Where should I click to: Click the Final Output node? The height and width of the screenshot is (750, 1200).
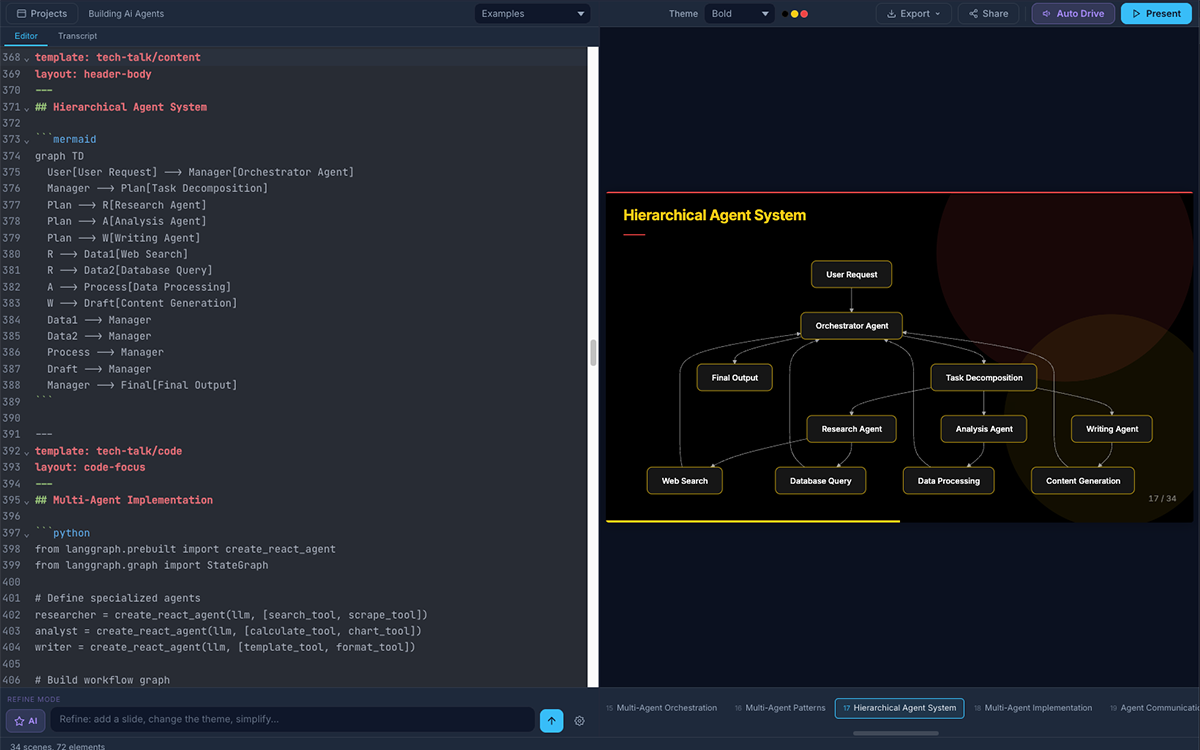(734, 378)
